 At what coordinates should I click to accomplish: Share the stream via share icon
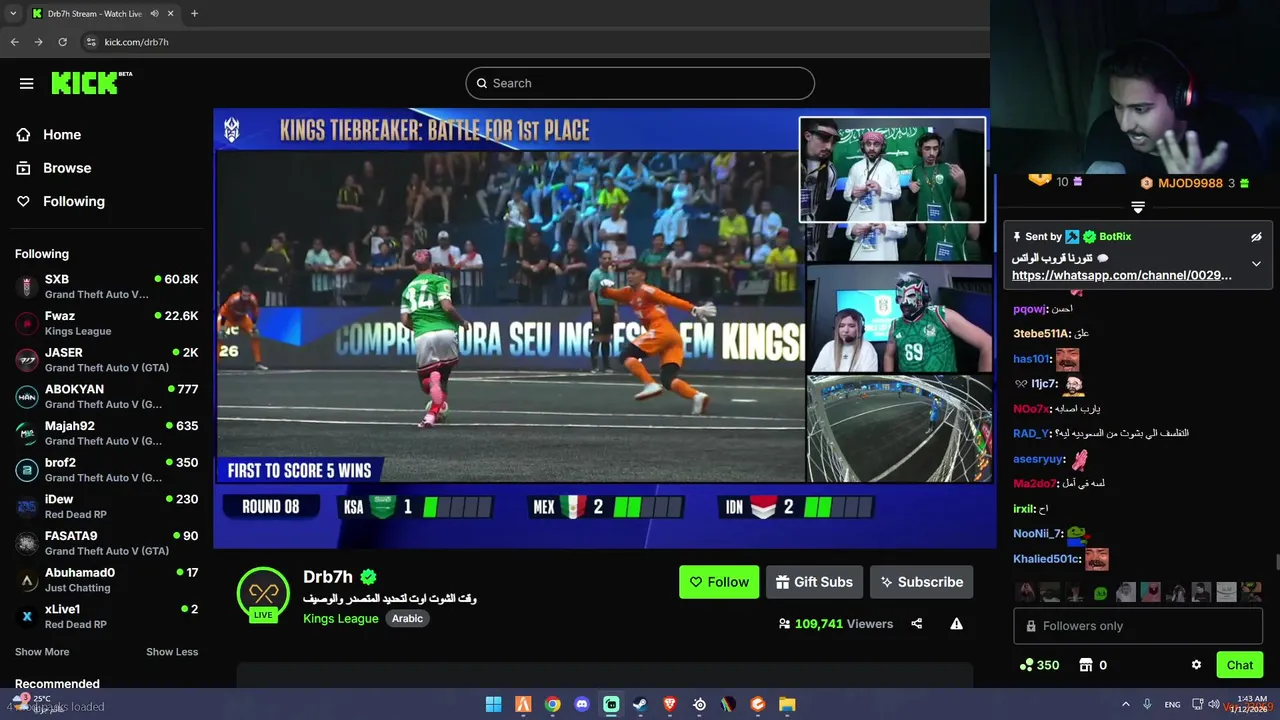916,624
